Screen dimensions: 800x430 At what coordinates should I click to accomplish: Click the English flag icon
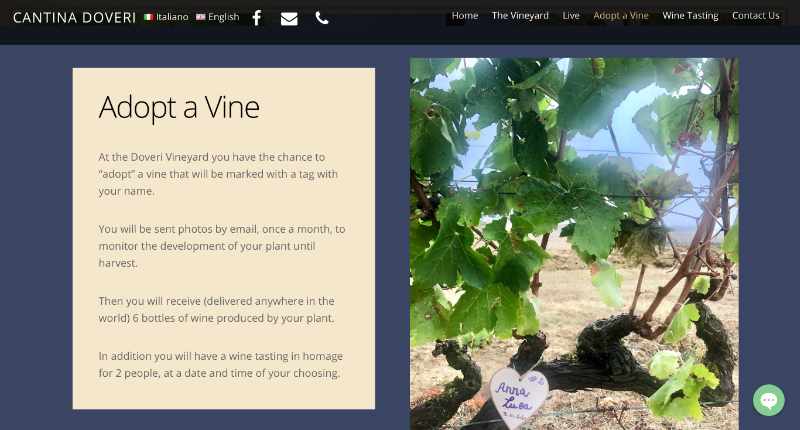point(201,17)
